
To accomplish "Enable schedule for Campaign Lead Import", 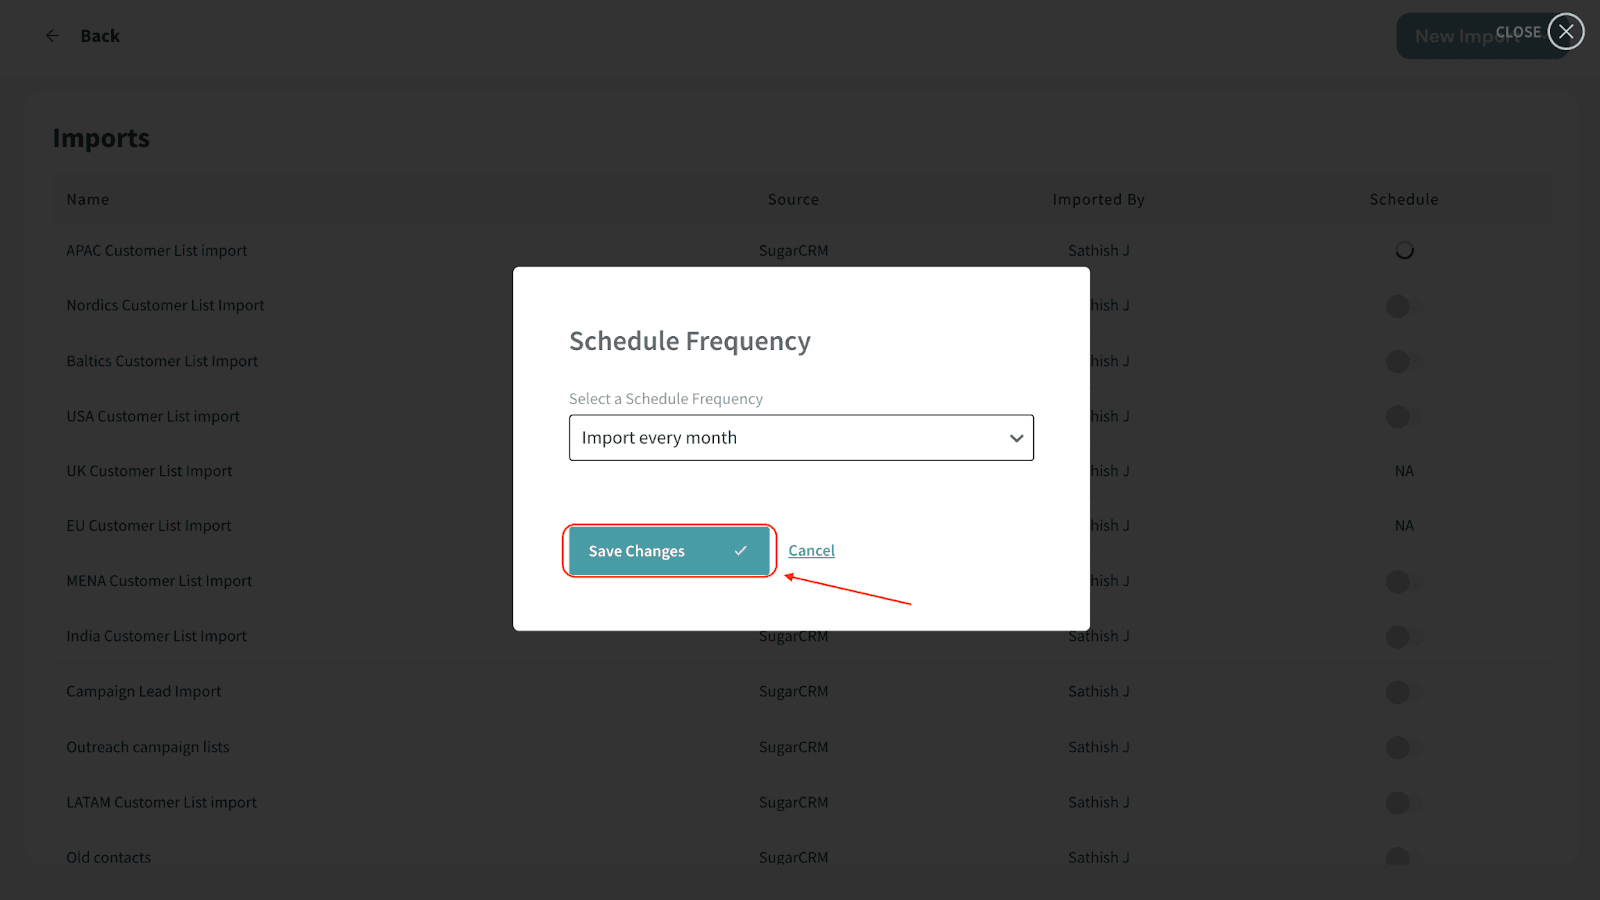I will point(1402,692).
